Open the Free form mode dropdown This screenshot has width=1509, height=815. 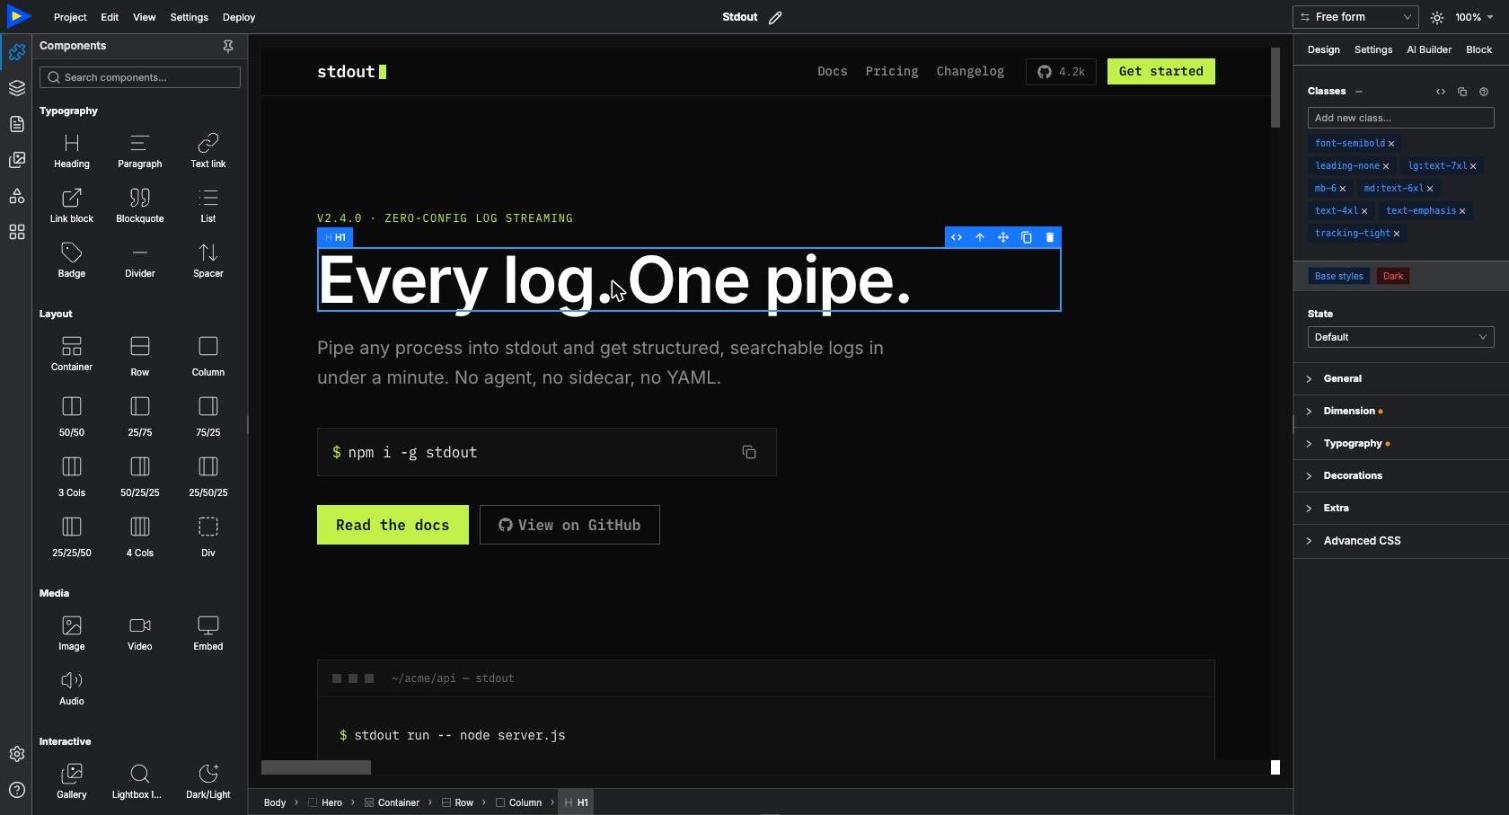pyautogui.click(x=1355, y=17)
